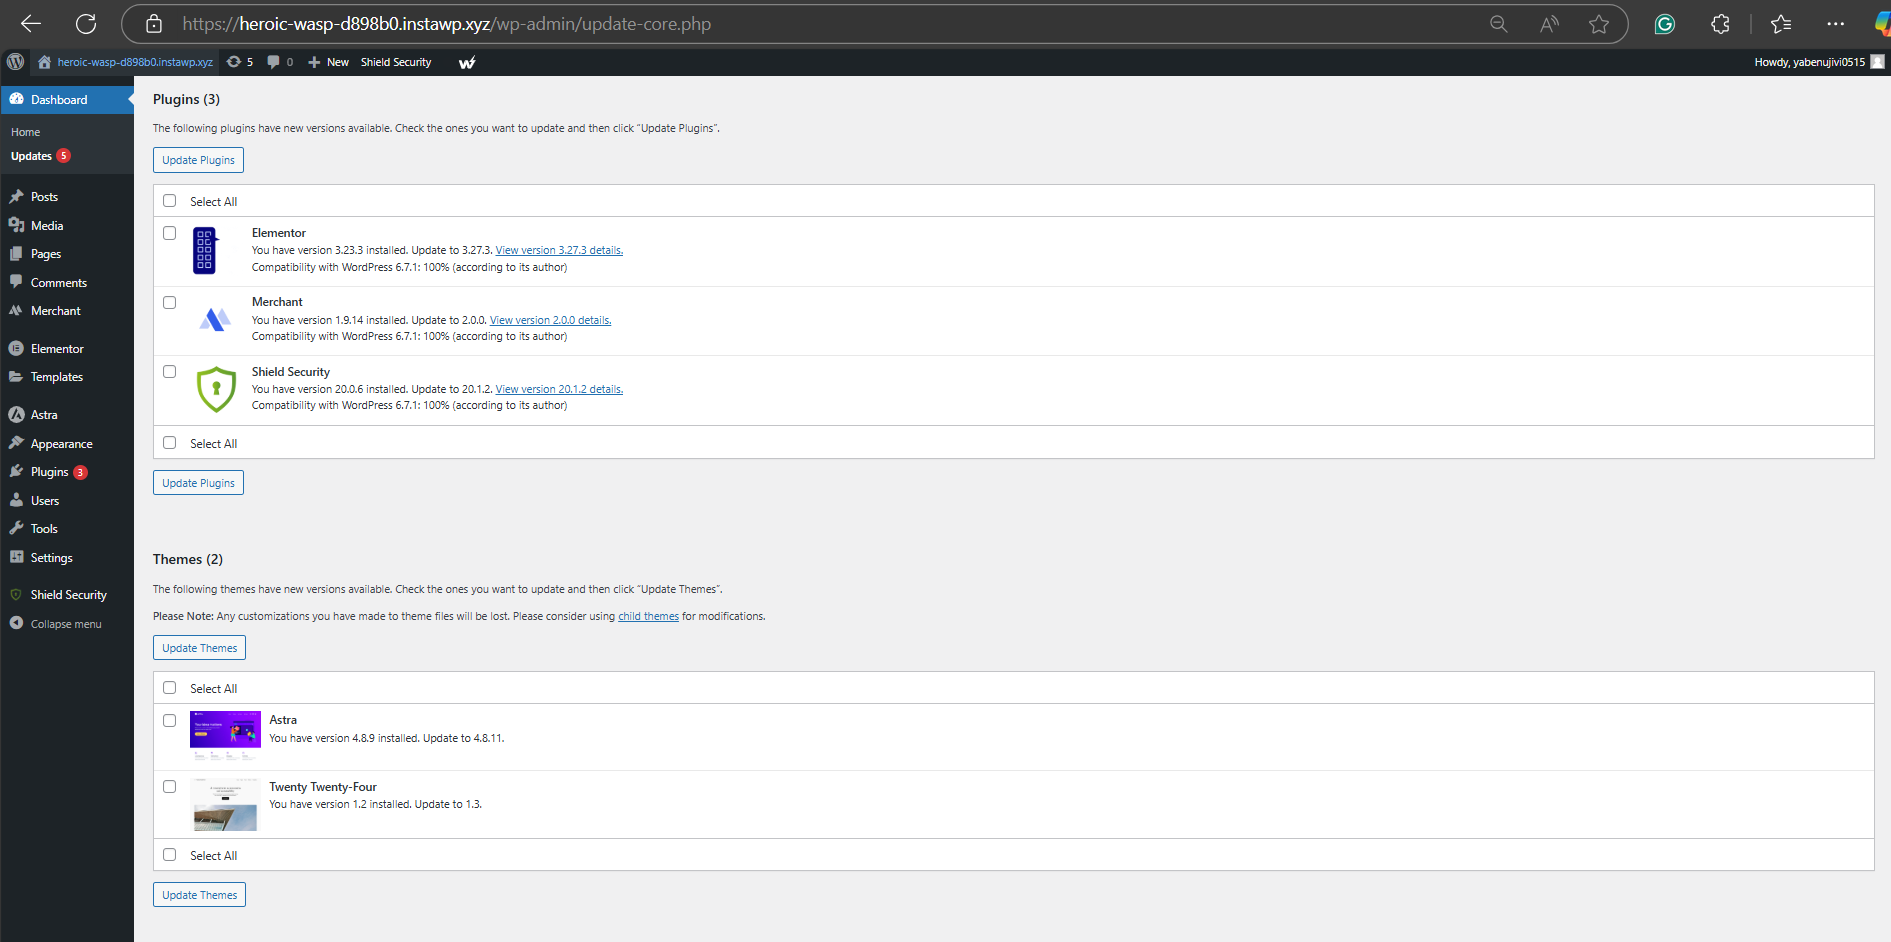The image size is (1891, 942).
Task: Open Dashboard in the sidebar
Action: (x=67, y=100)
